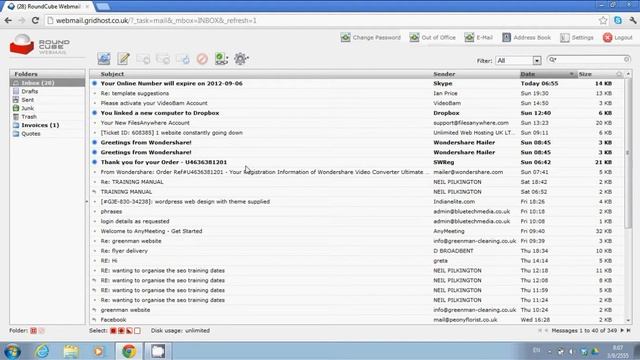Sort messages by Size column
This screenshot has height=360, width=640.
tap(585, 74)
